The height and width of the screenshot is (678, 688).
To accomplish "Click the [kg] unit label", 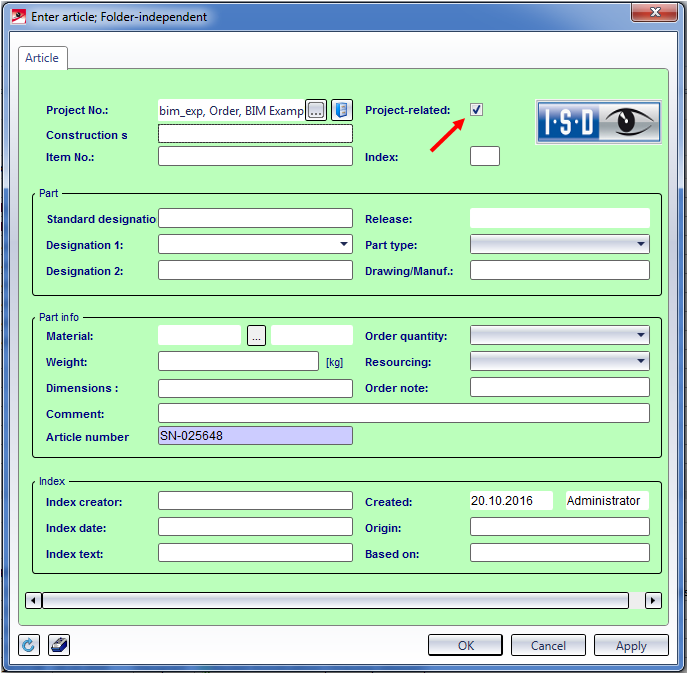I will pos(334,362).
